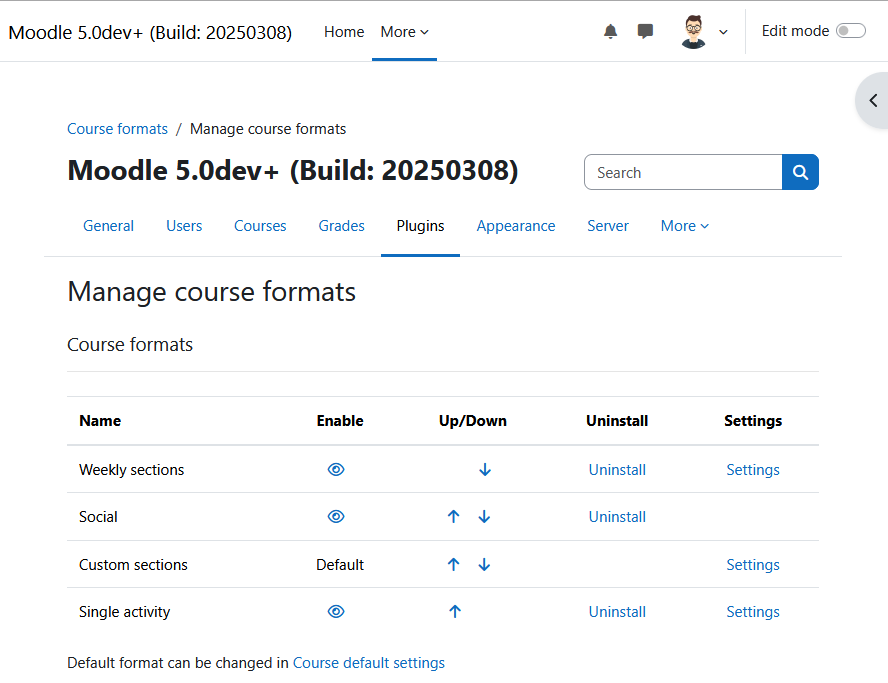Move Single activity up with arrow
The image size is (888, 683).
coord(455,612)
